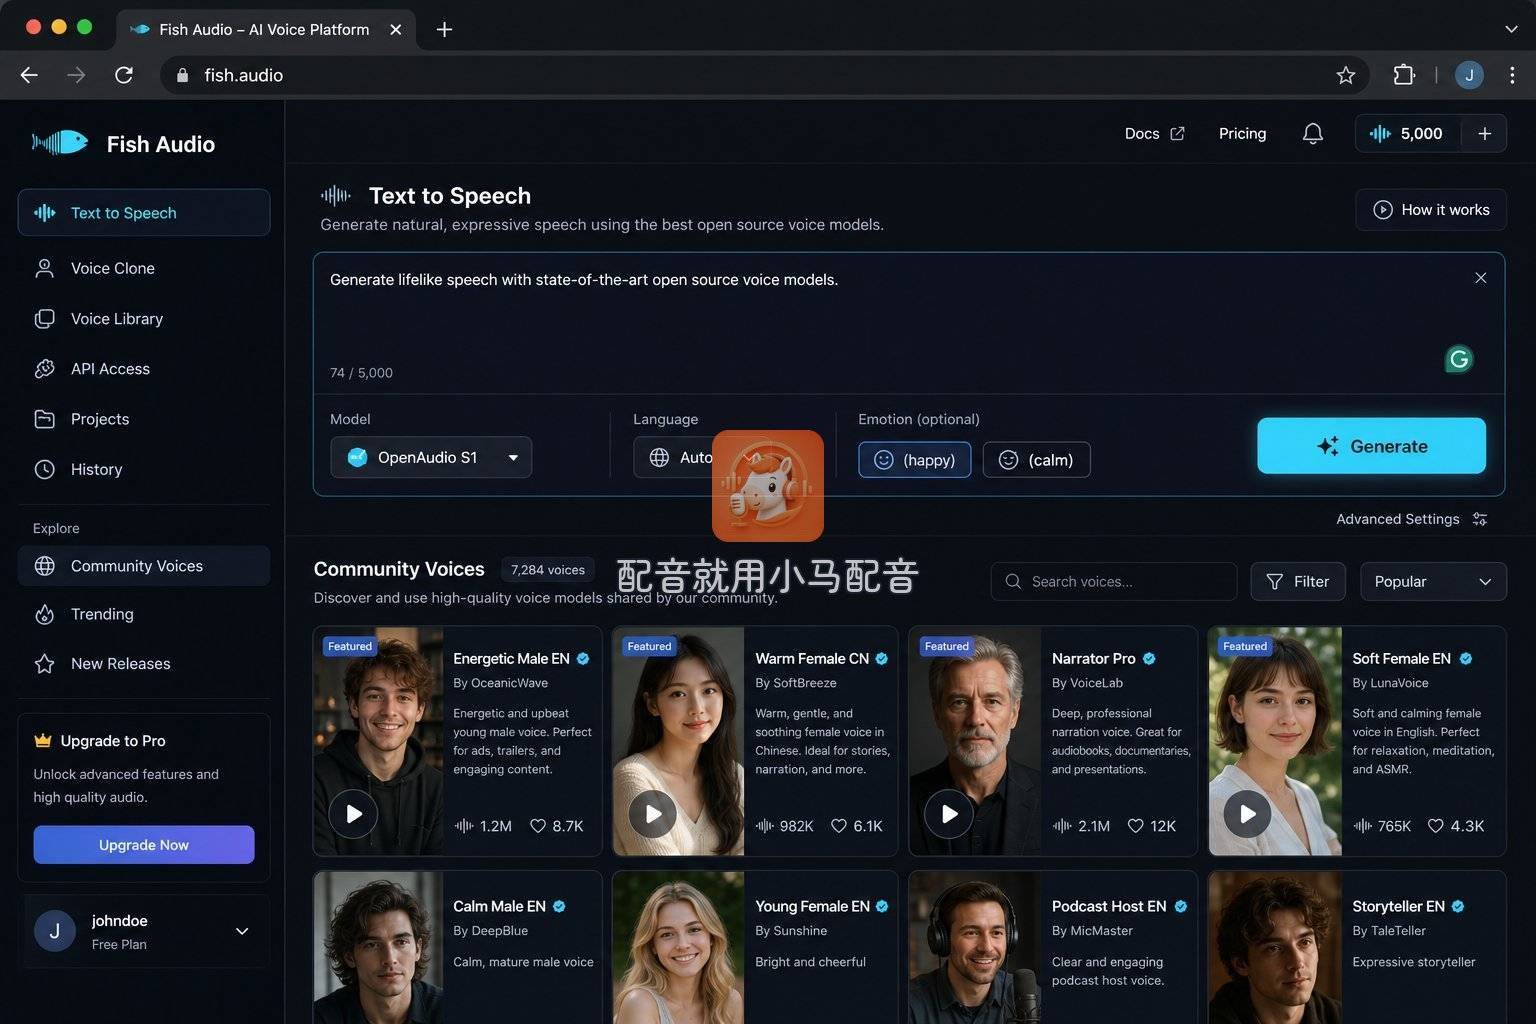Screen dimensions: 1536x1024
Task: Open the Calm Male EN voice thumbnail
Action: coord(378,947)
